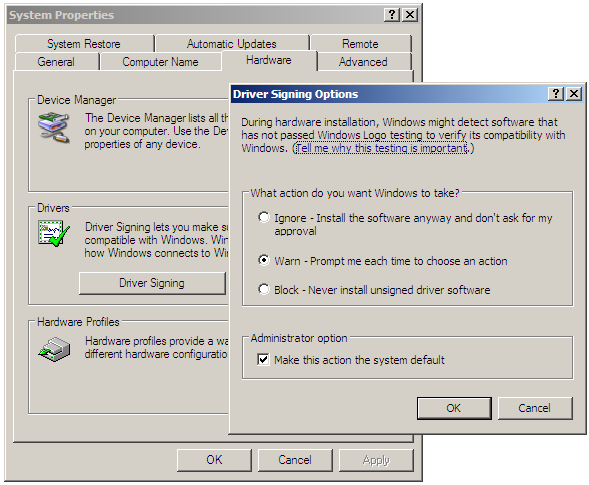Screen dimensions: 589x485
Task: Click the 'Drivers' group label
Action: point(53,208)
